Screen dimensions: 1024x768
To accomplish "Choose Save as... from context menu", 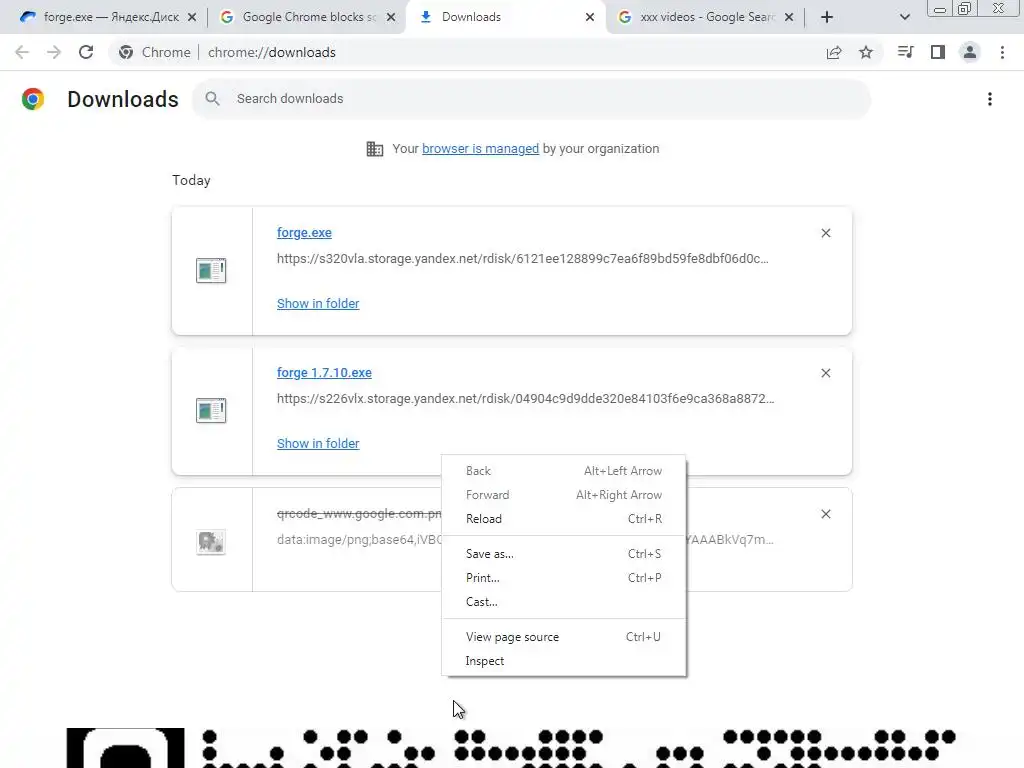I will (564, 554).
